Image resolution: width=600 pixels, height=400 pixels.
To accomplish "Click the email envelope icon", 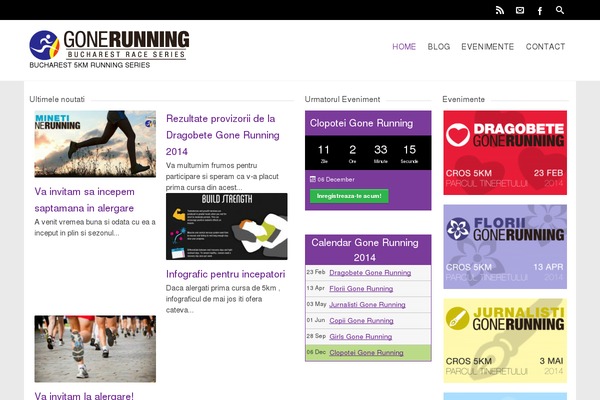I will (x=520, y=11).
